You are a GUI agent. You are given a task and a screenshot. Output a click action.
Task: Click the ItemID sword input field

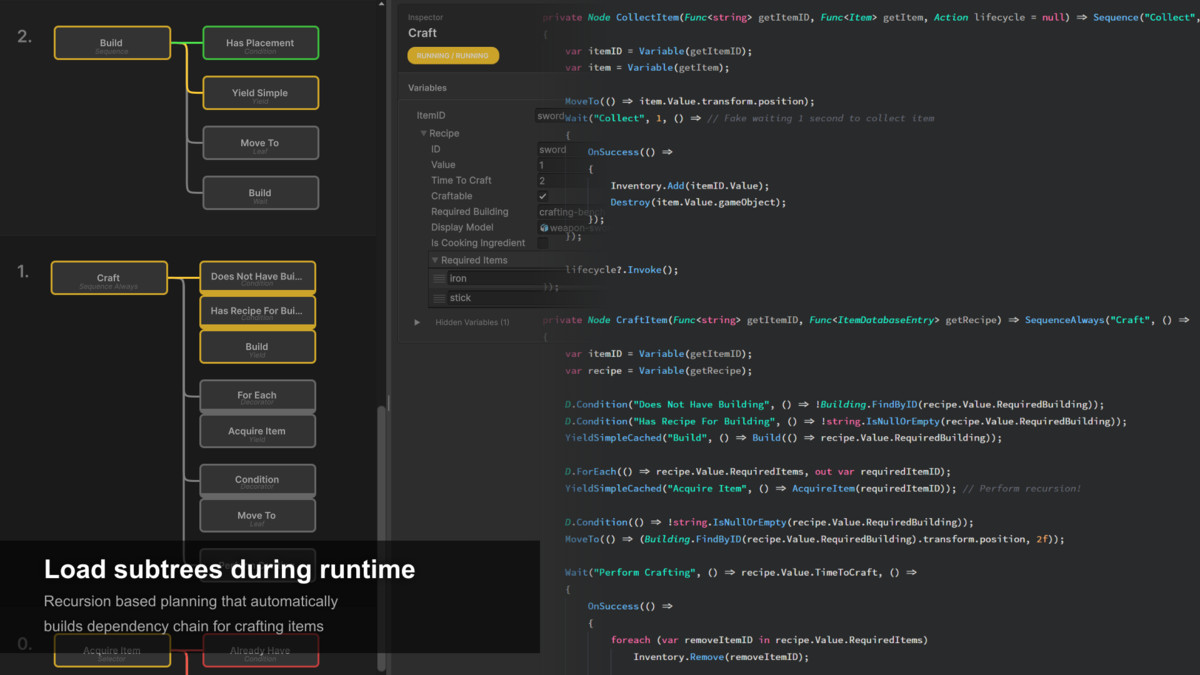tap(552, 115)
